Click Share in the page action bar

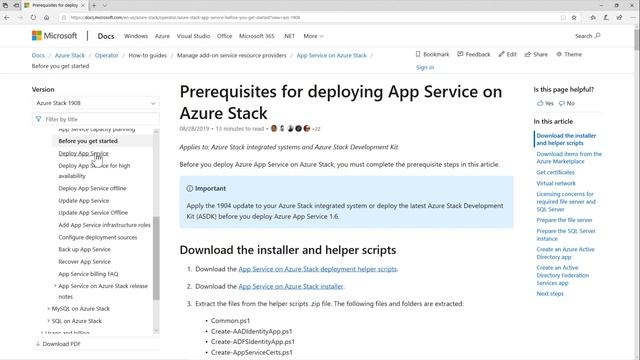click(536, 54)
